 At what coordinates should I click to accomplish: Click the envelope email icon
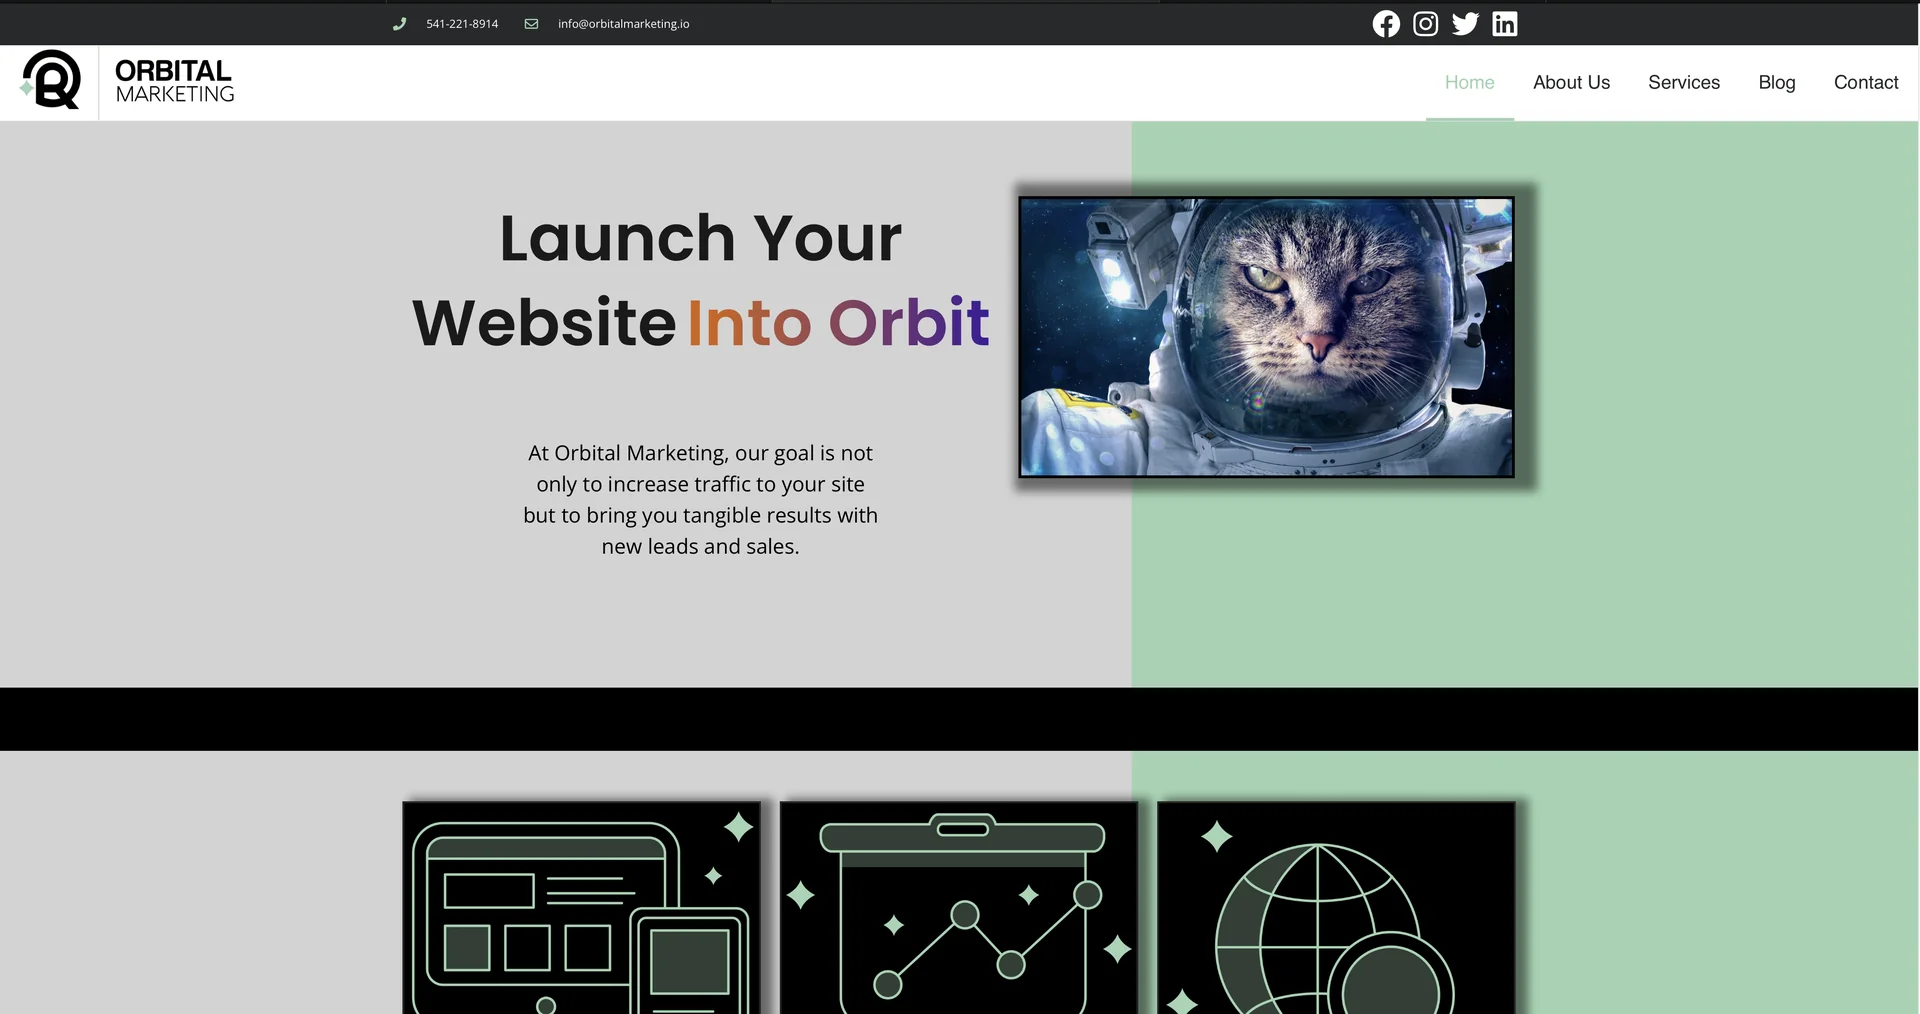click(532, 24)
